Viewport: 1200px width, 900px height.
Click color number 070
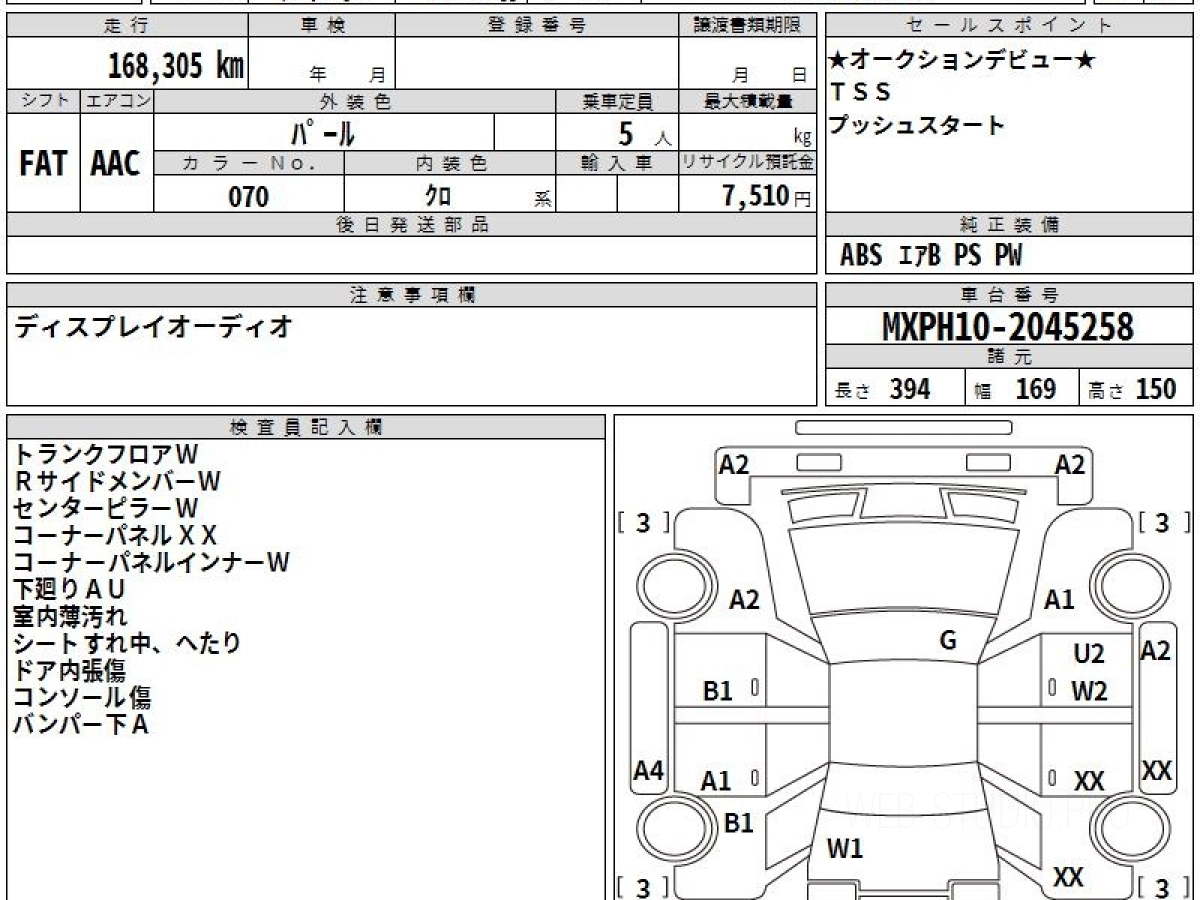pyautogui.click(x=249, y=197)
